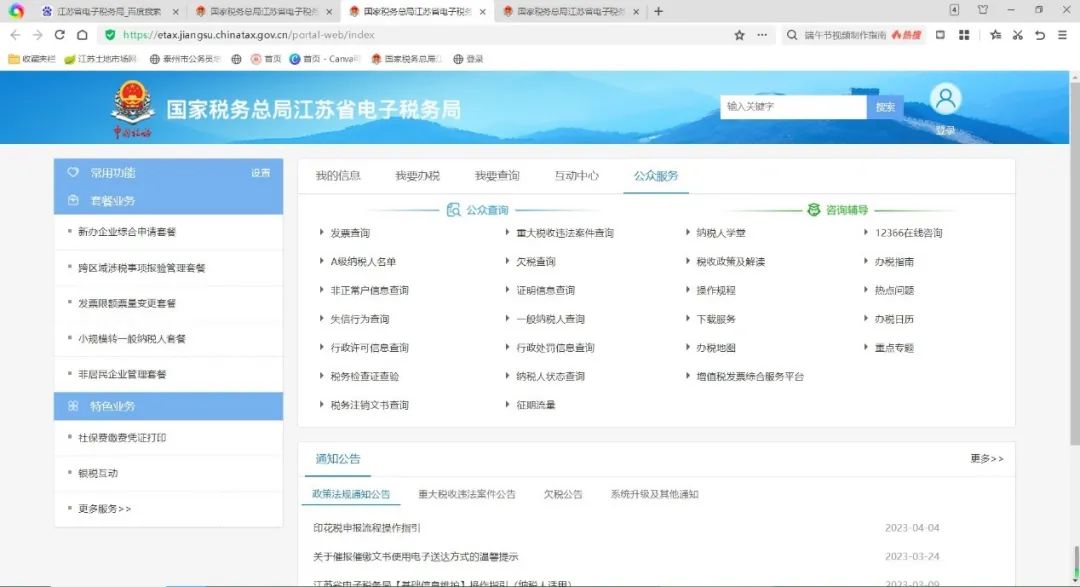Open 更多>> in the 通知公告 section
This screenshot has width=1080, height=587.
click(x=986, y=458)
